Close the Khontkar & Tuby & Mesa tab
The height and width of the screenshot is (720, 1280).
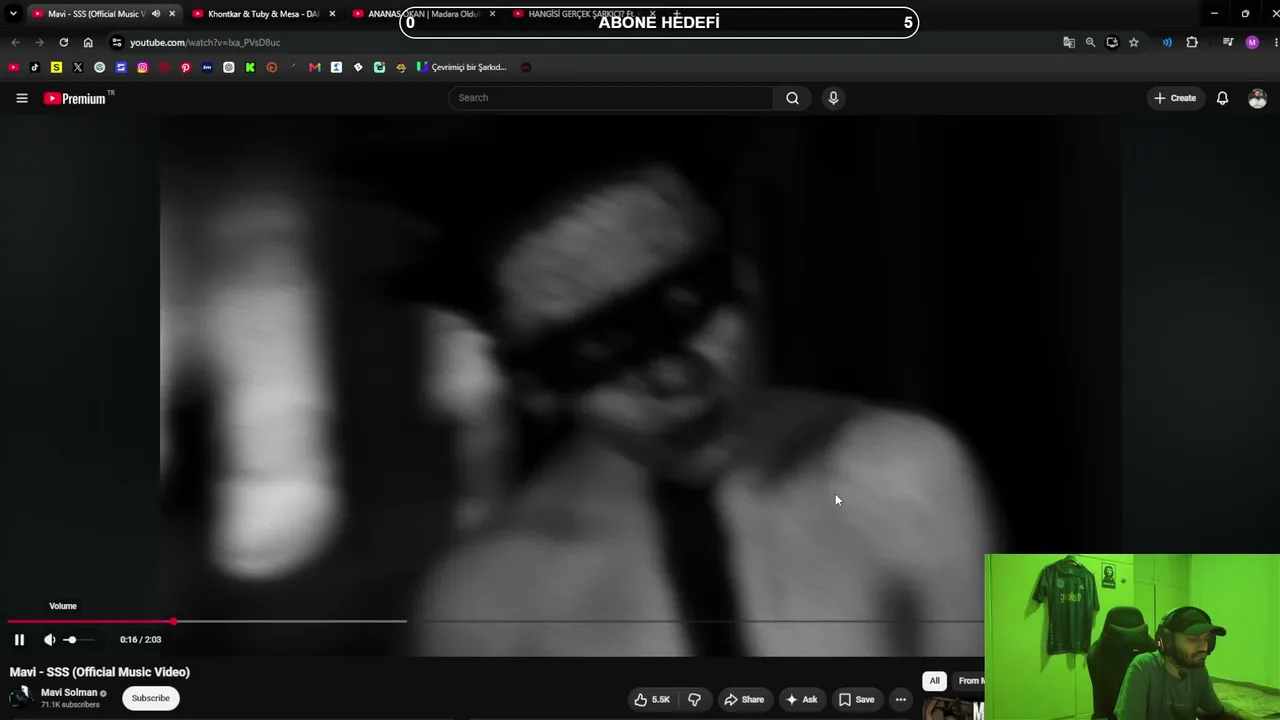[332, 14]
